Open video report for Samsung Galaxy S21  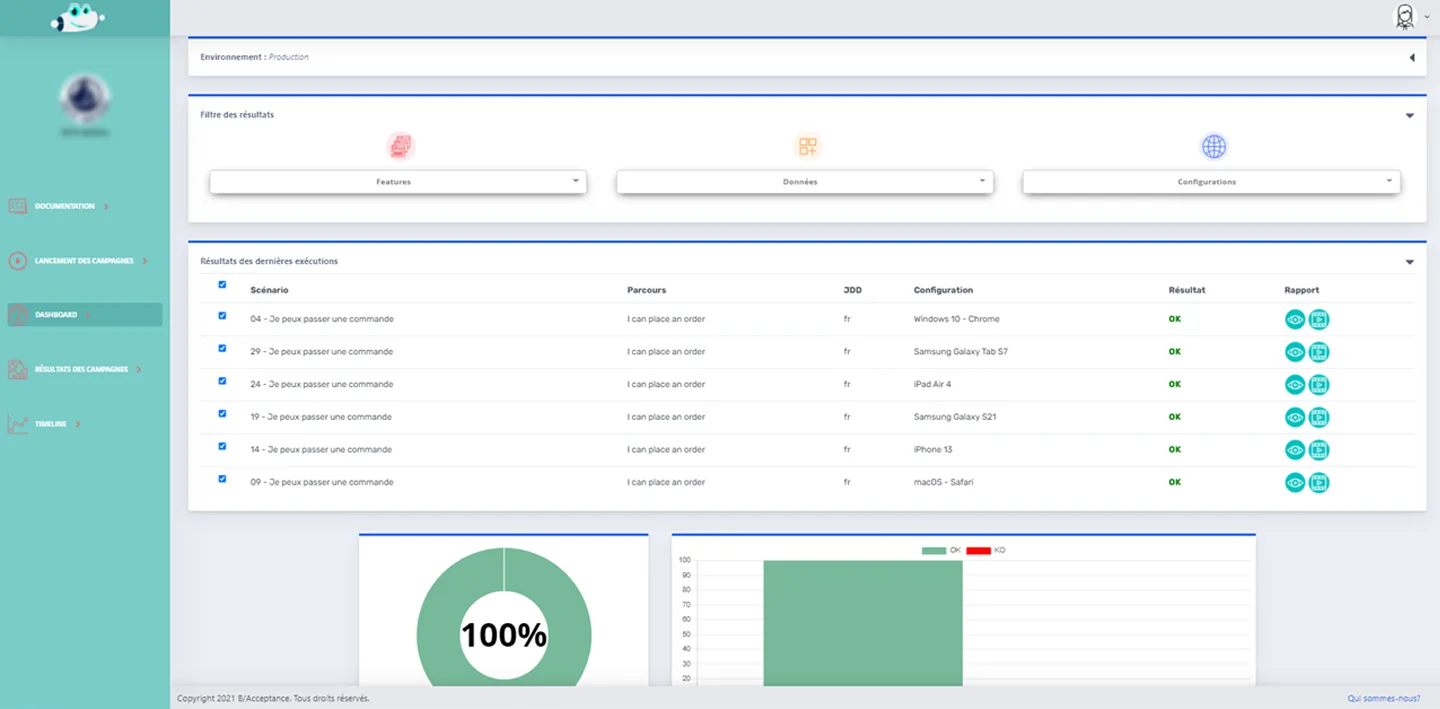click(1319, 417)
